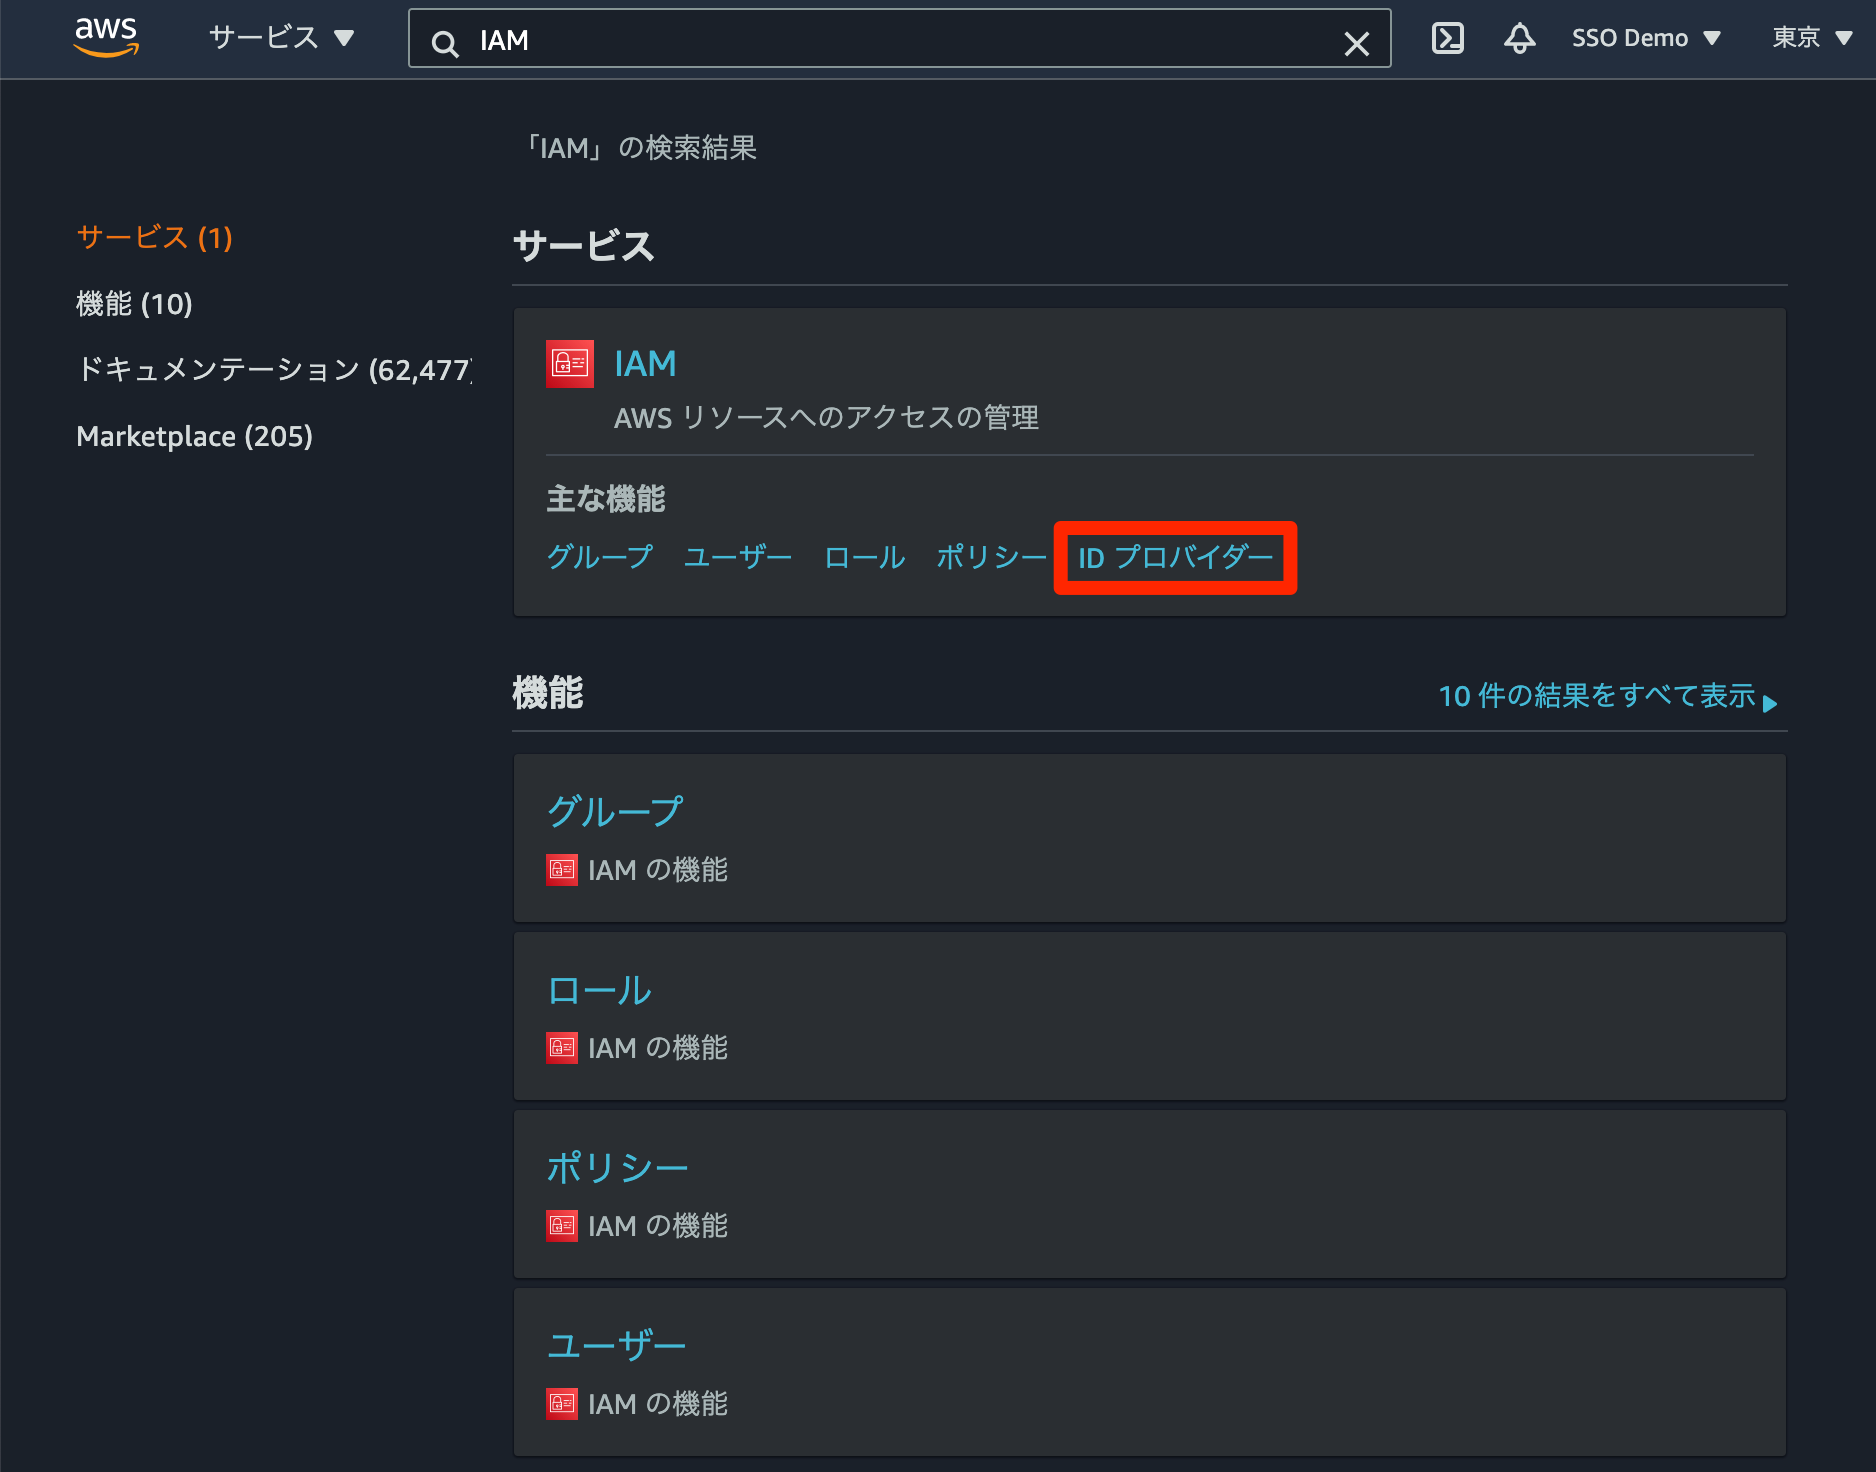Viewport: 1876px width, 1472px height.
Task: Click the IAM icon under グループ card
Action: pyautogui.click(x=562, y=870)
